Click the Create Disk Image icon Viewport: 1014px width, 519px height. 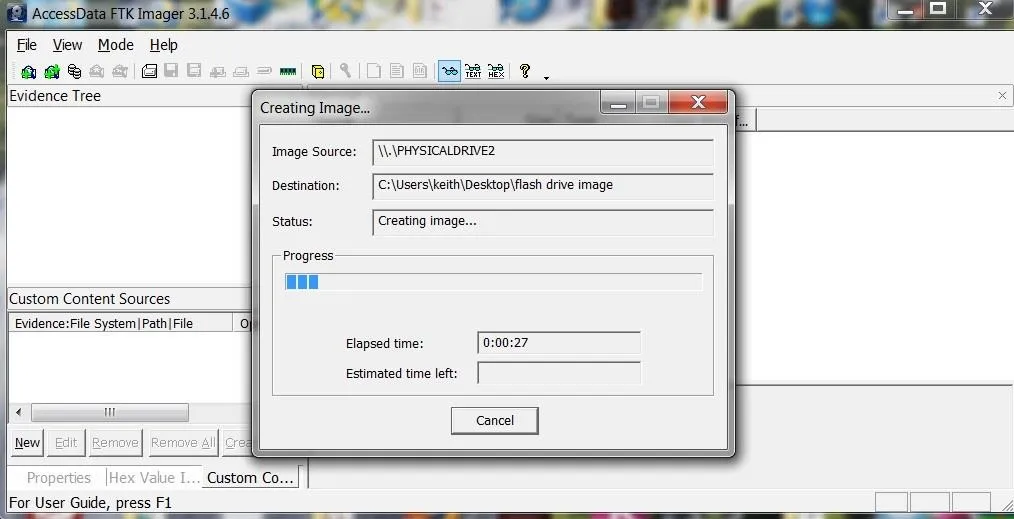(x=149, y=71)
